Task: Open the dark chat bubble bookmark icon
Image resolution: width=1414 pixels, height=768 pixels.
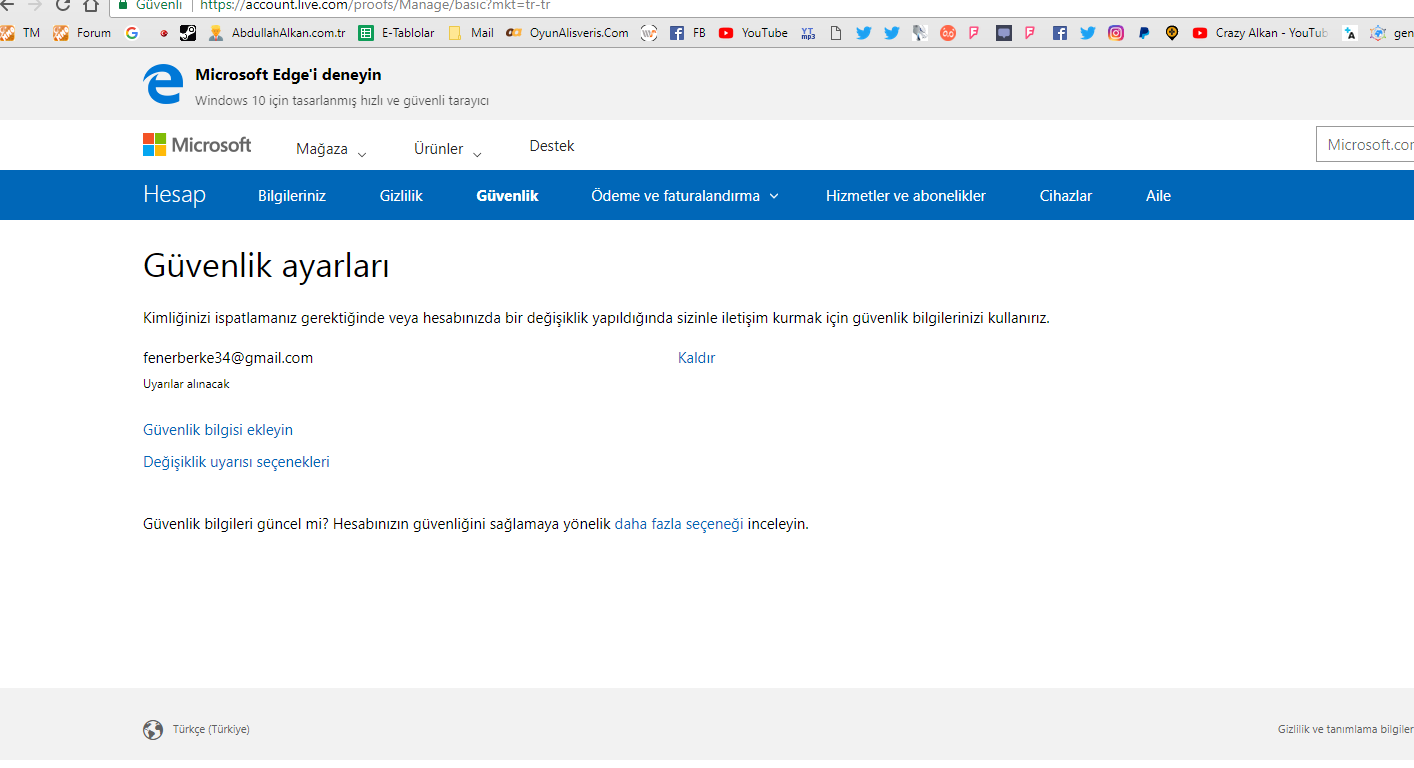Action: pyautogui.click(x=1004, y=33)
